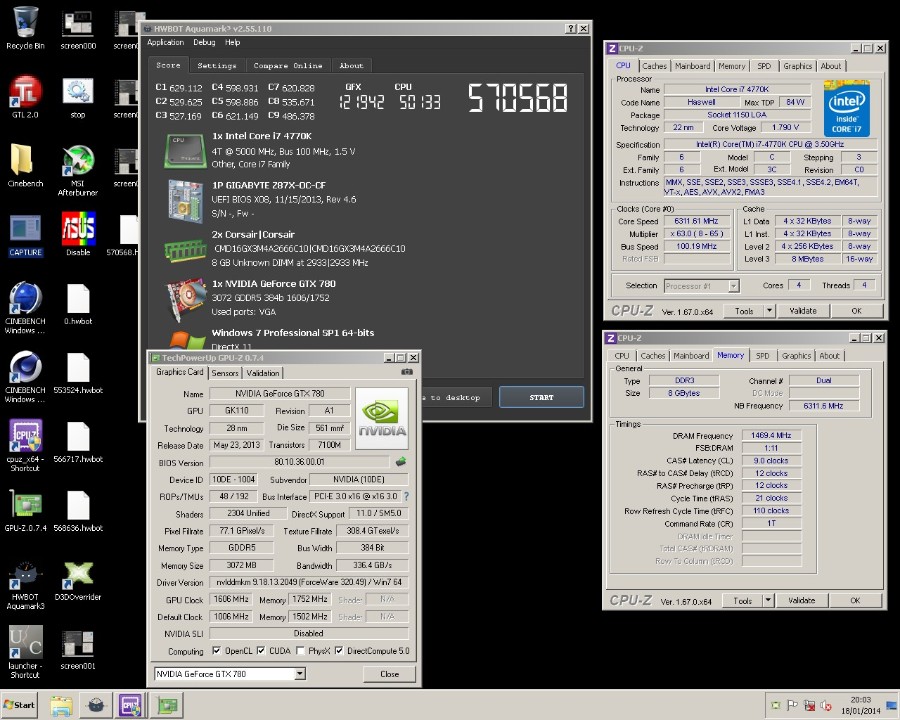Open the screen001 desktop file
Screen dimensions: 900x720
pos(78,649)
